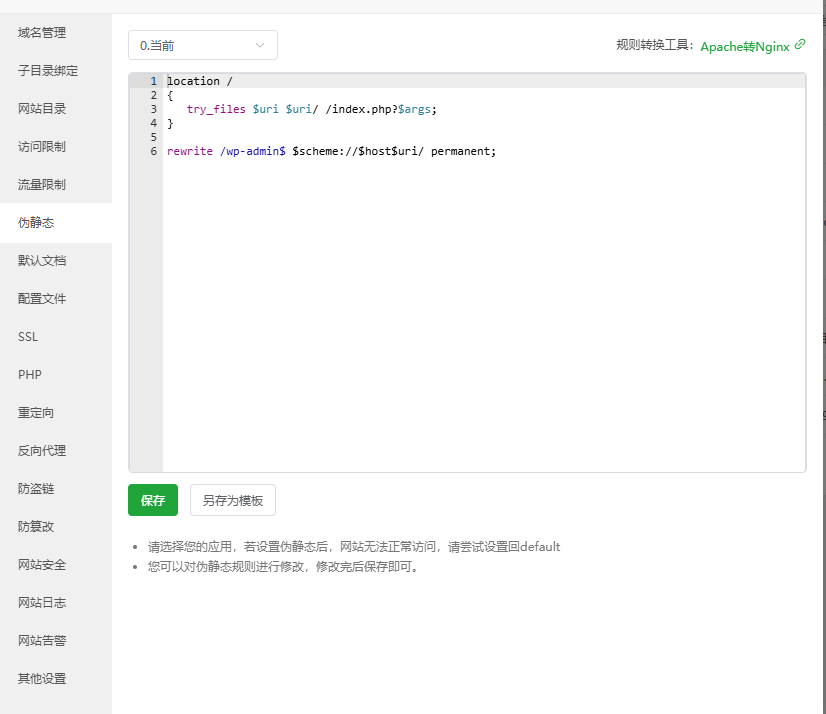Click the Apache转Nginx conversion link
The width and height of the screenshot is (826, 714).
744,46
